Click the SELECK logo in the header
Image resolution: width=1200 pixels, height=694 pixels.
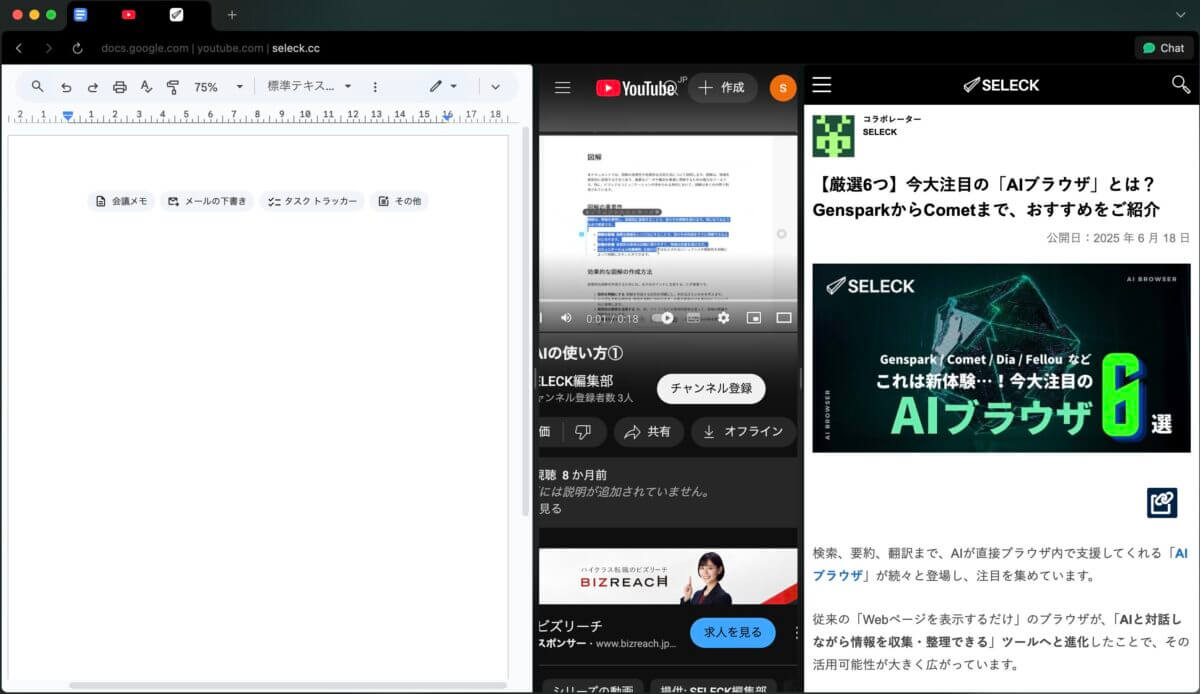click(1001, 85)
